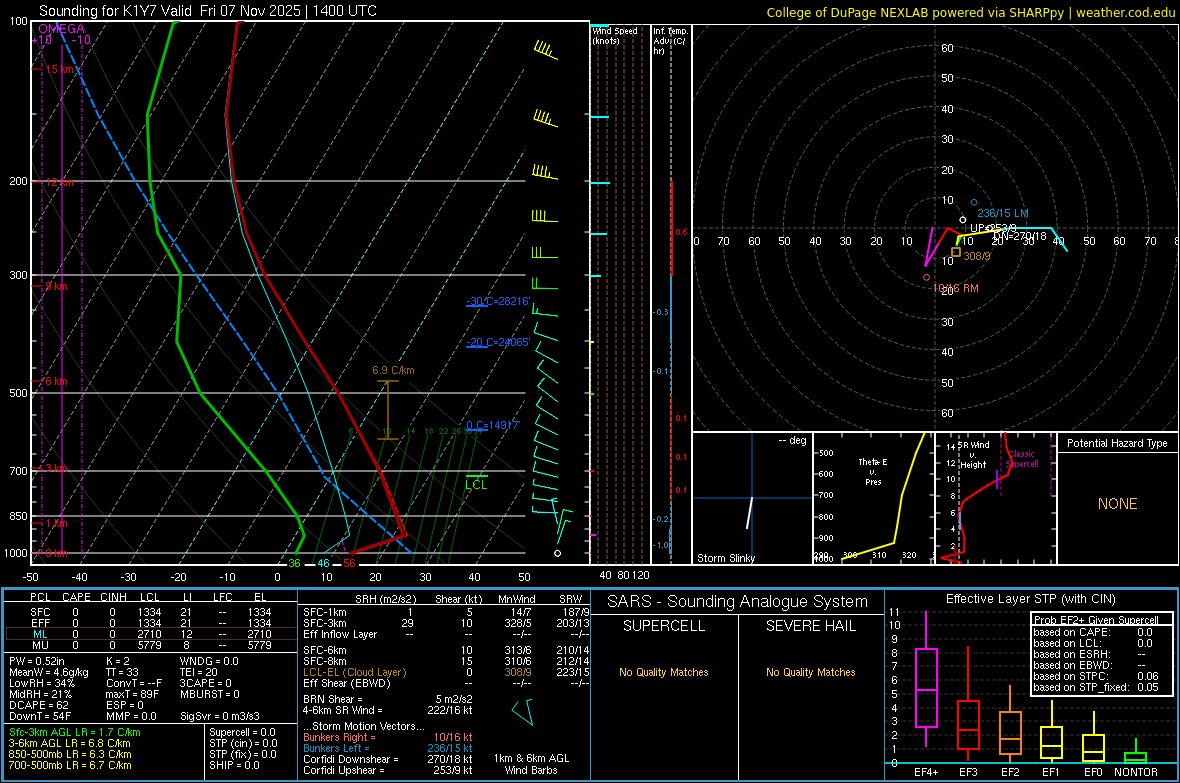Click the blue Bunkers Left = 236/15 kt line
Viewport: 1180px width, 783px height.
click(388, 748)
